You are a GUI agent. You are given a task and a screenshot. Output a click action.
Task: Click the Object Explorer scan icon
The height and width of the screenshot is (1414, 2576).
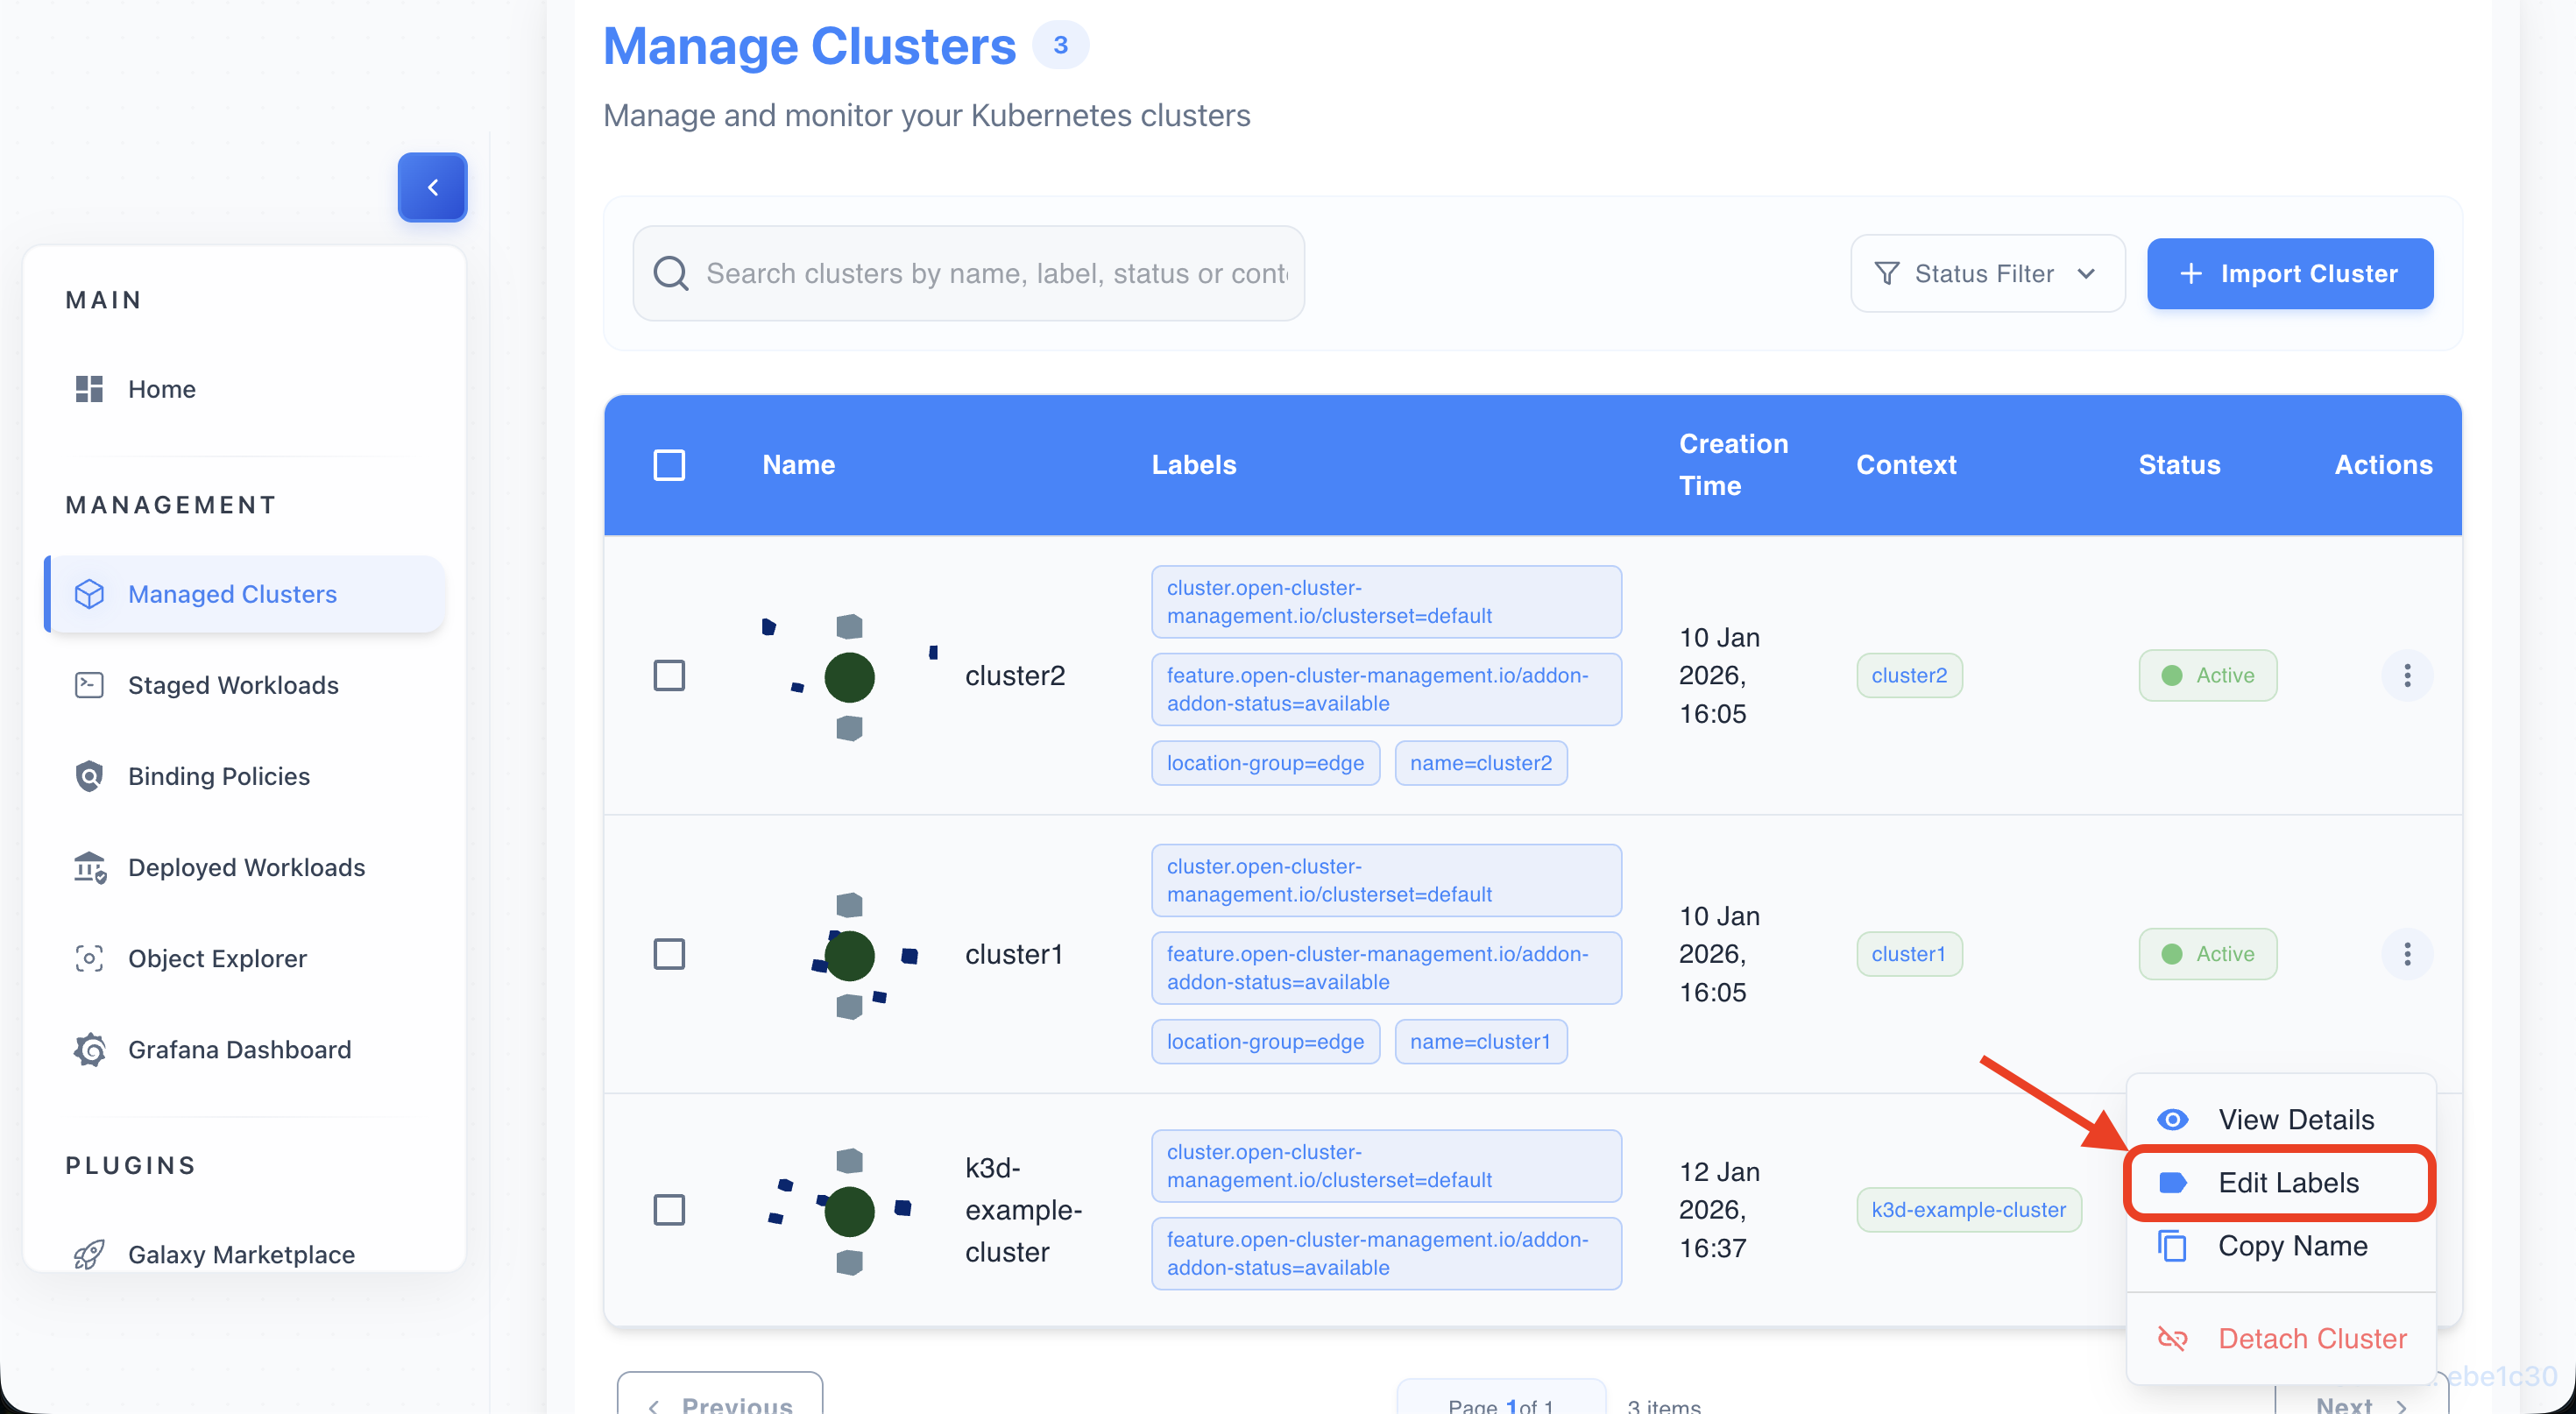point(89,958)
